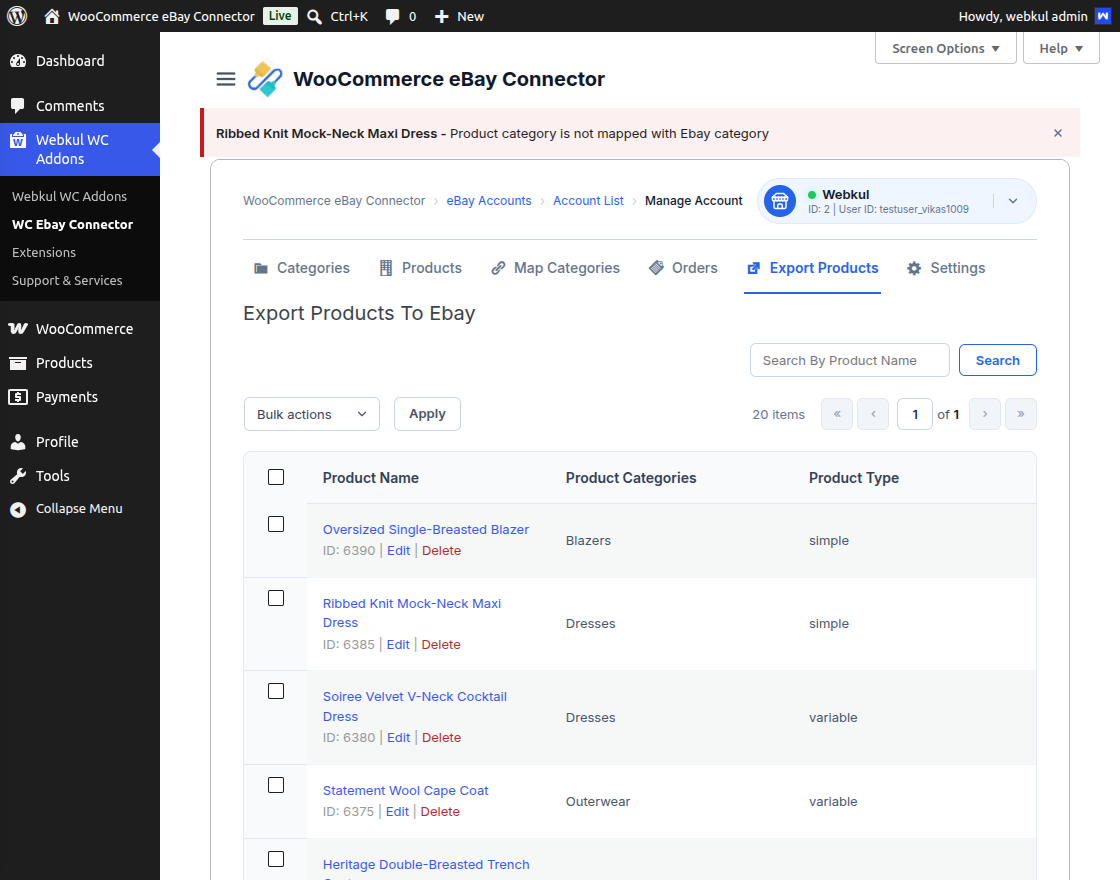The height and width of the screenshot is (880, 1120).
Task: Expand the Webkul account selector chevron
Action: point(1013,201)
